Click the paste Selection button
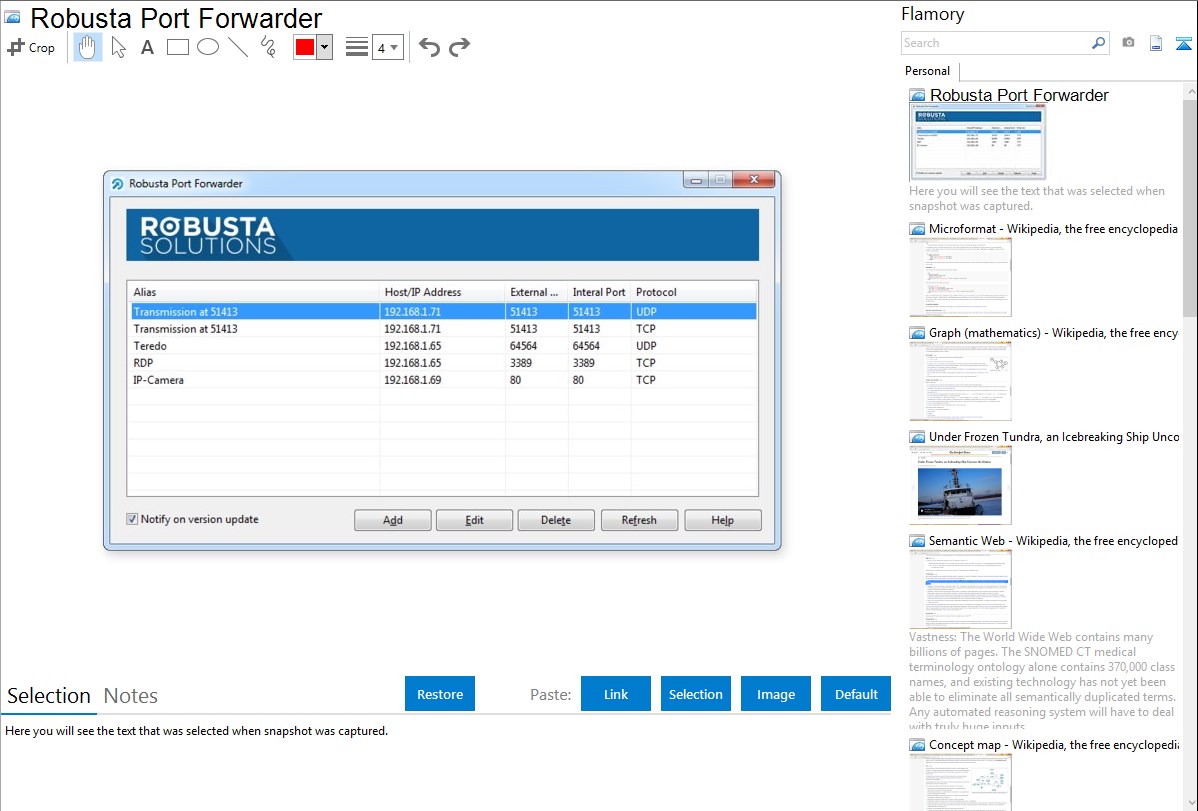 [696, 694]
